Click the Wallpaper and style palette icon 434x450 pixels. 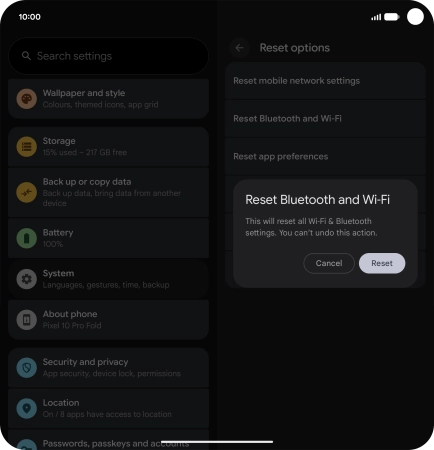(27, 99)
